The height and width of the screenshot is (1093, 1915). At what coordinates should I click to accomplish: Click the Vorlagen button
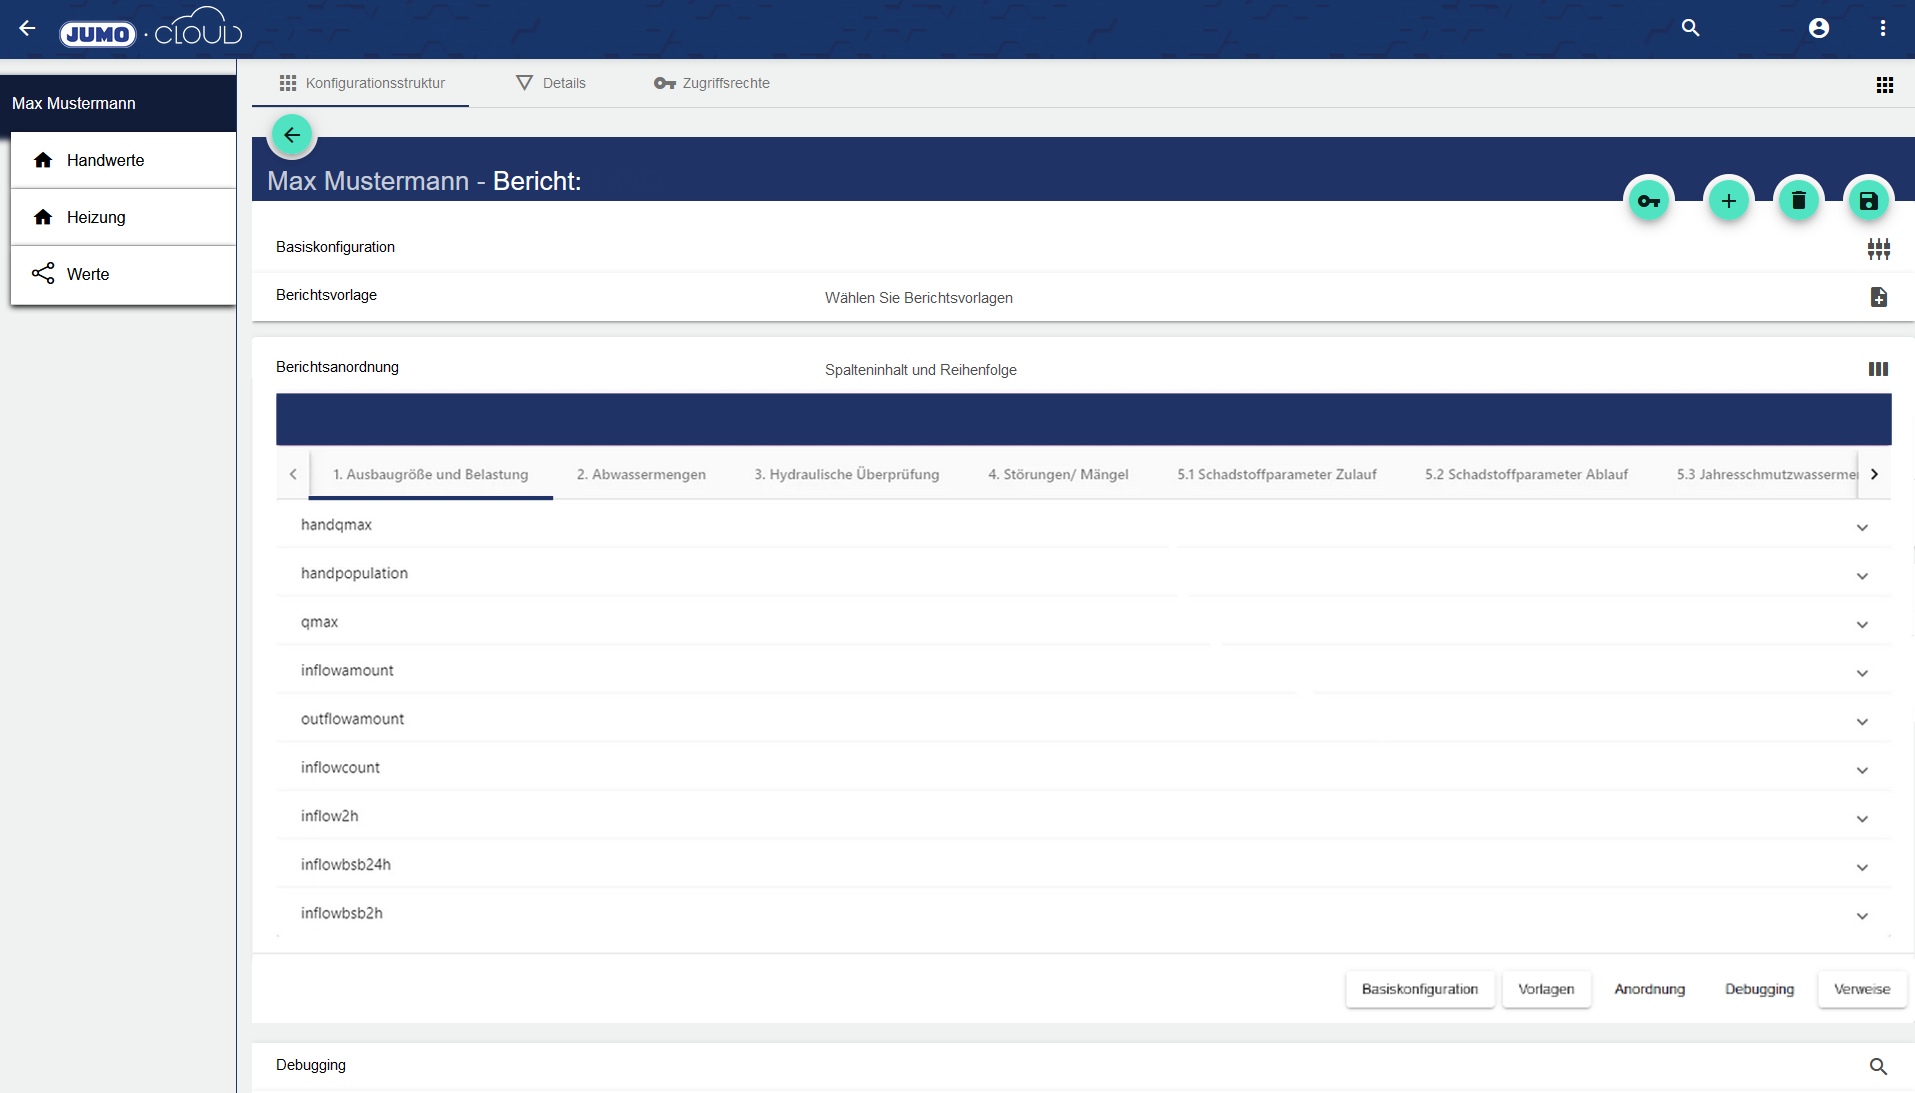(x=1546, y=989)
